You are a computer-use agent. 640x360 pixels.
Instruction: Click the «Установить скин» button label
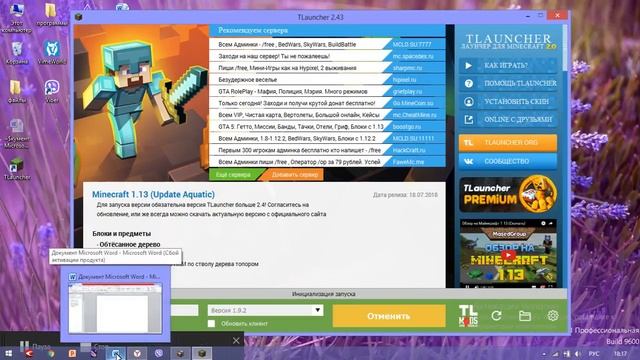516,101
